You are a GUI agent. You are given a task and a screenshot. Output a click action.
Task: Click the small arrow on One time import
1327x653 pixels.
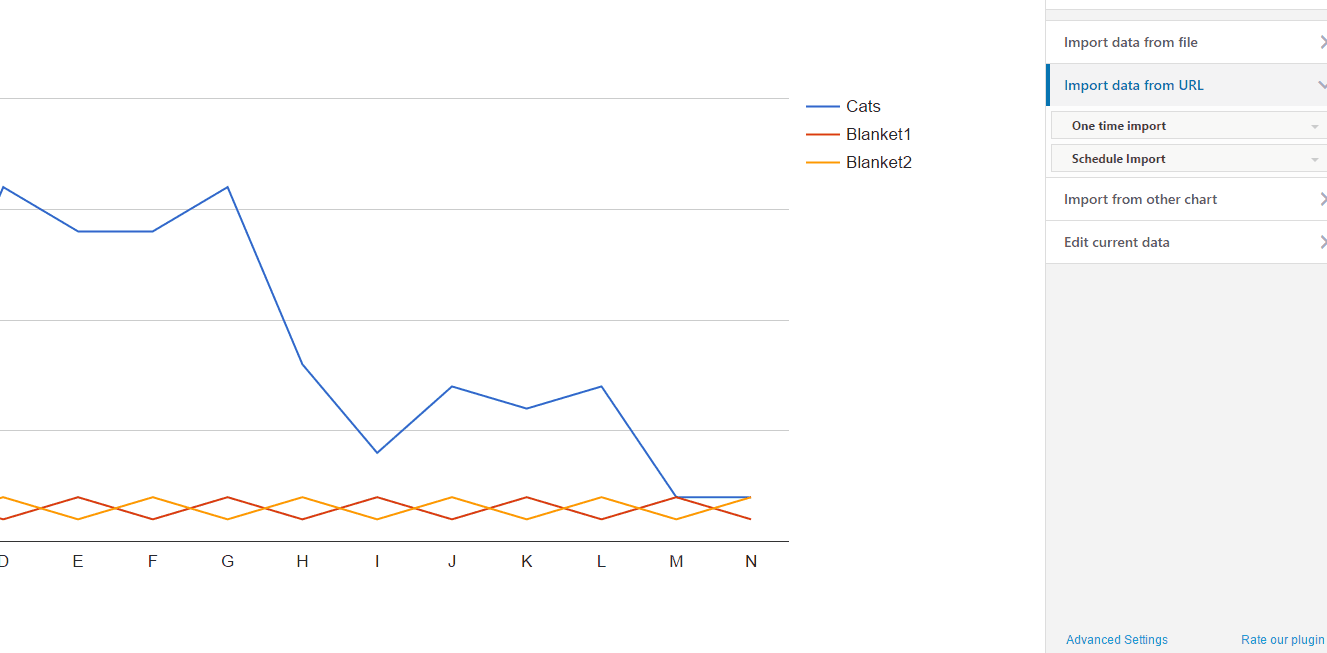(1314, 127)
